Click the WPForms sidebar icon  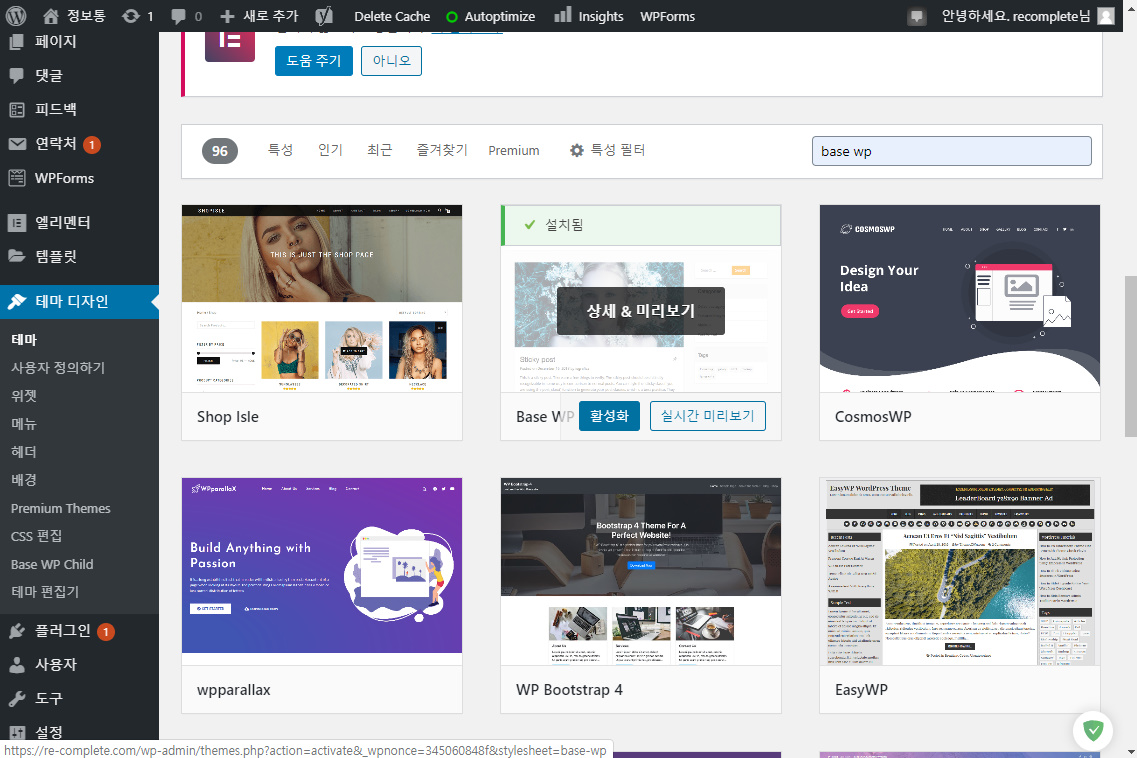17,178
